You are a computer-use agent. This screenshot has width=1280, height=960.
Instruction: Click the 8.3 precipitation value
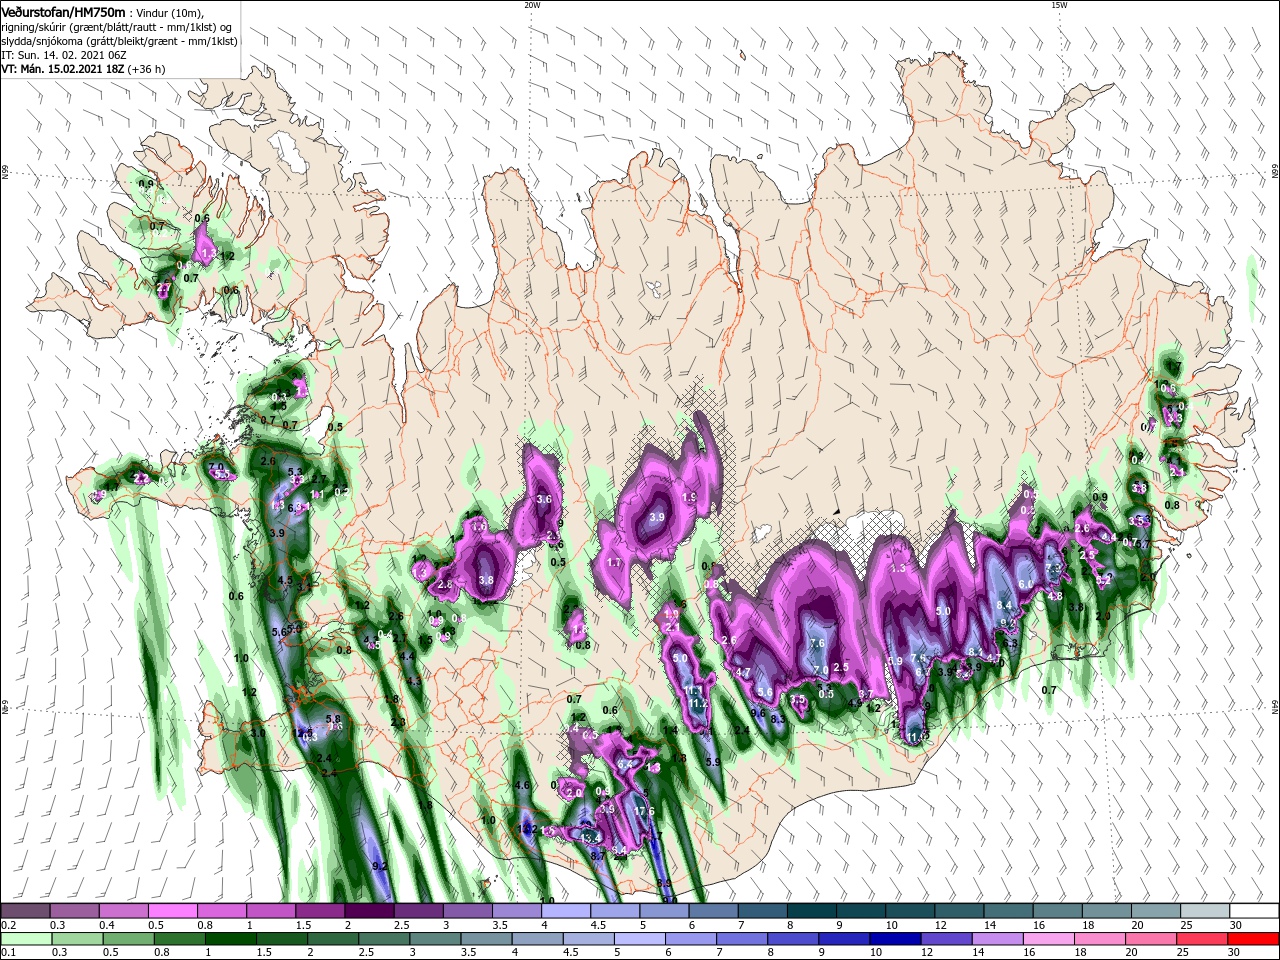[778, 718]
